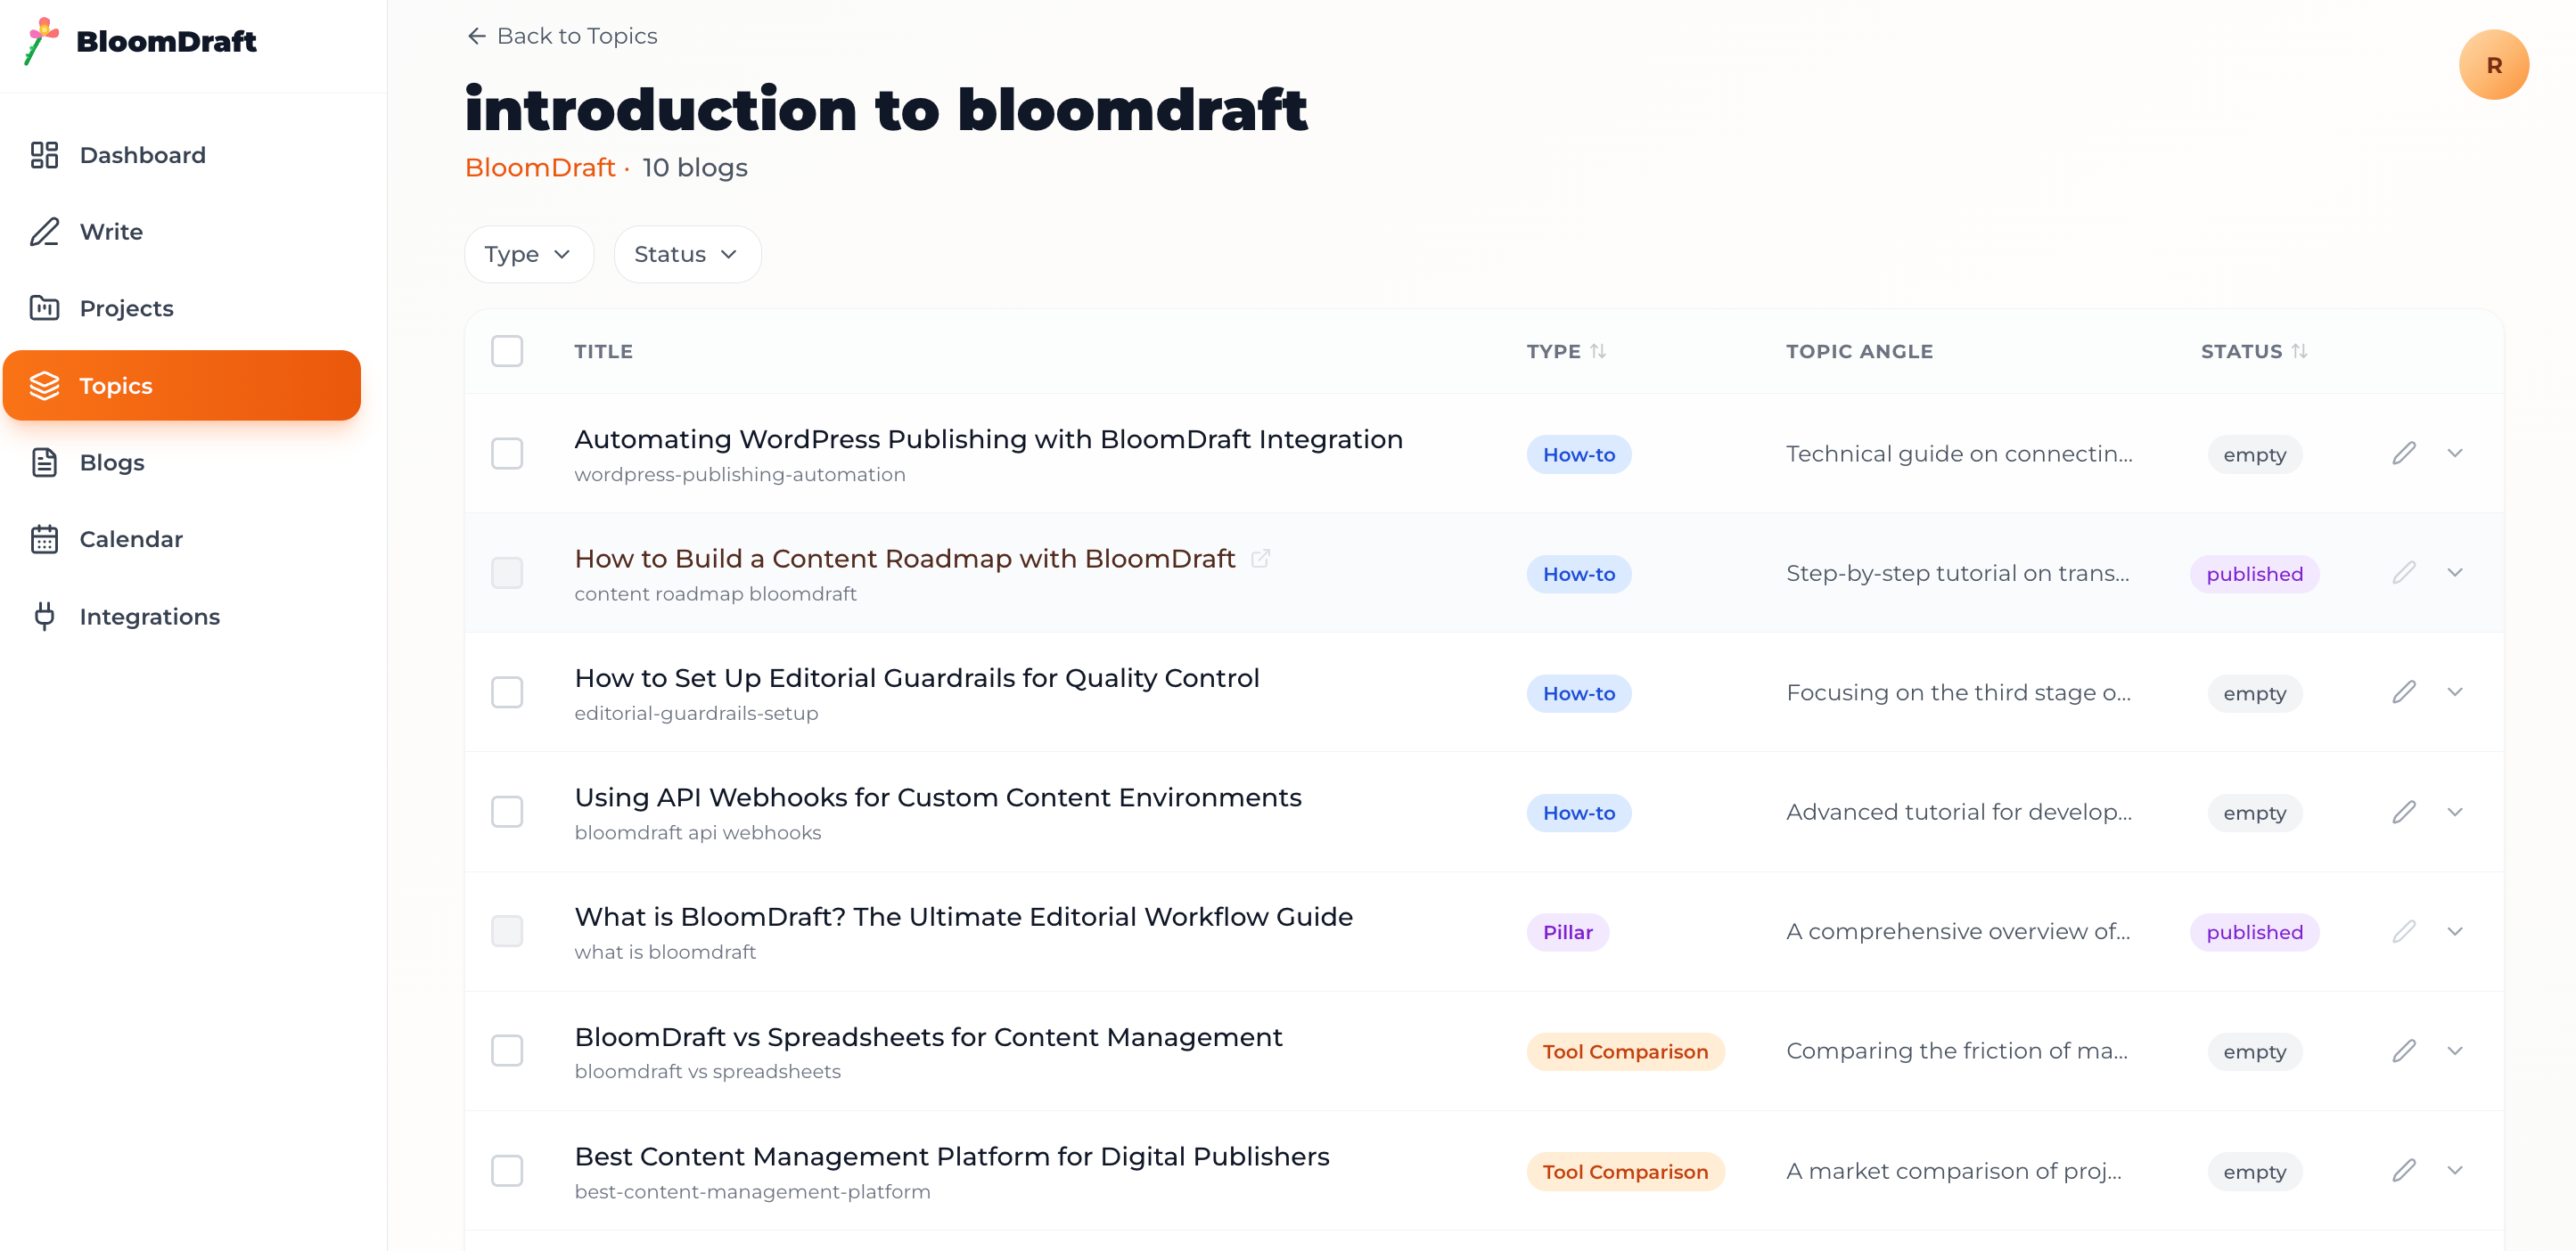Open user avatar labeled R
The image size is (2576, 1251).
coord(2493,65)
